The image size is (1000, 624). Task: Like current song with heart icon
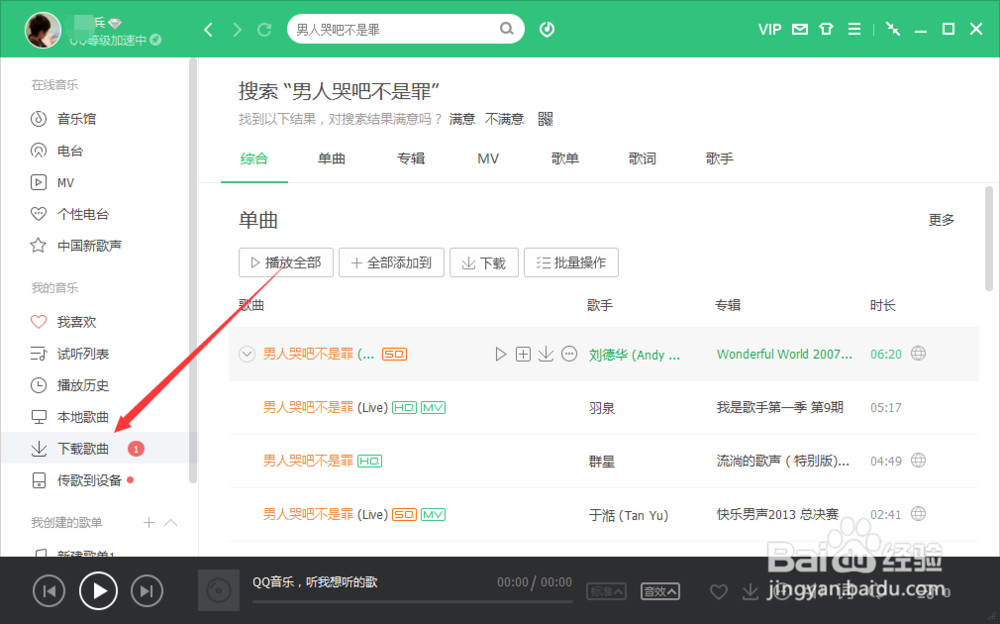pos(719,592)
